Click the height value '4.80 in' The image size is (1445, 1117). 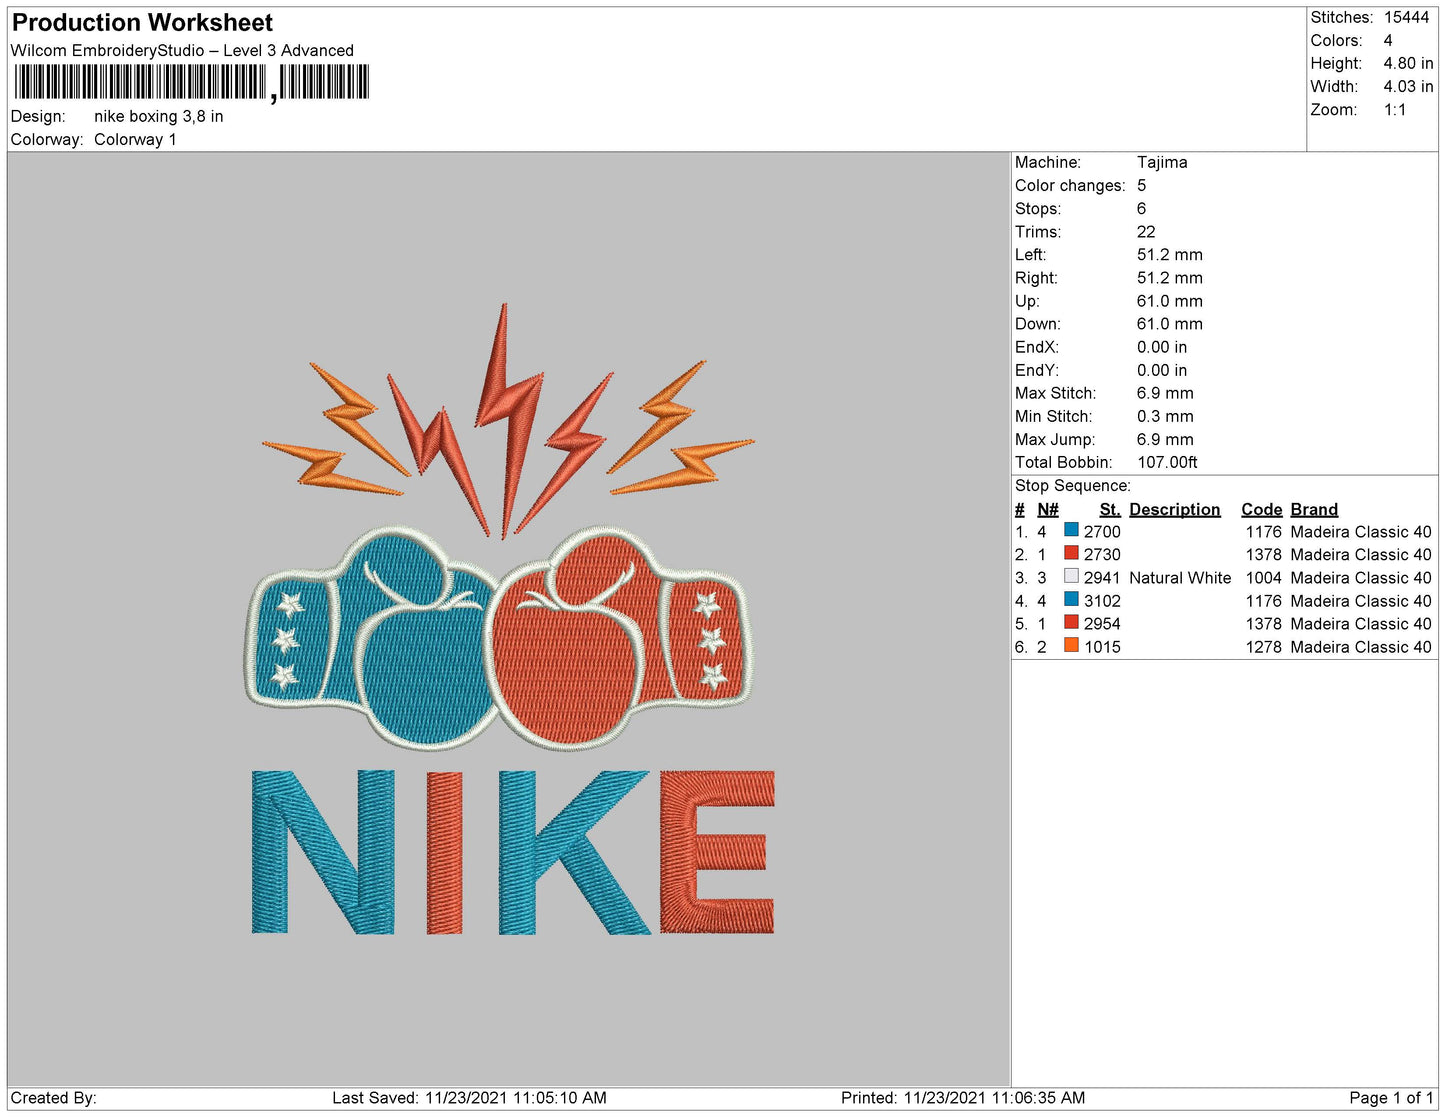1408,63
